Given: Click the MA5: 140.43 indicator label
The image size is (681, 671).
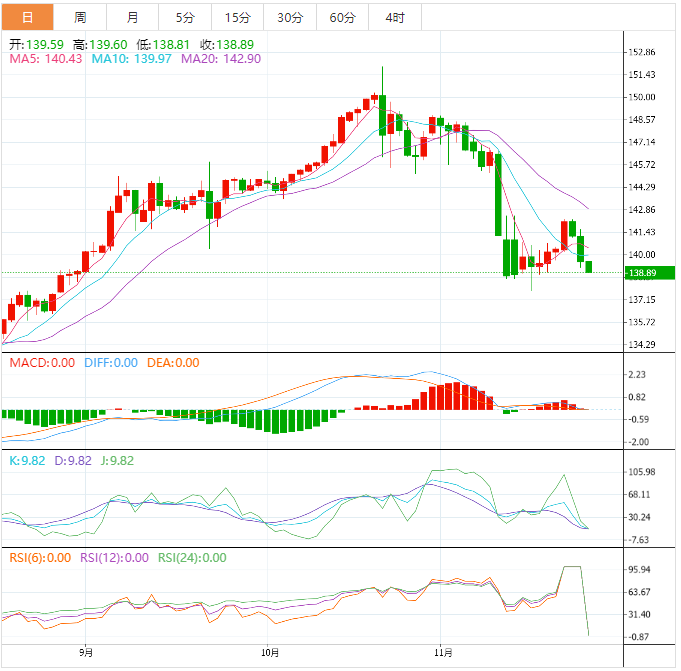Looking at the screenshot, I should [x=45, y=59].
